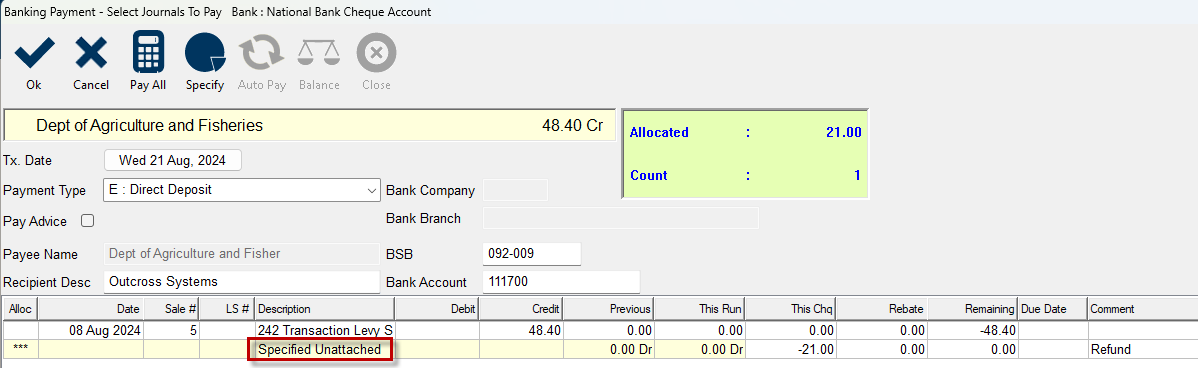Click the Count value 1

click(x=857, y=175)
